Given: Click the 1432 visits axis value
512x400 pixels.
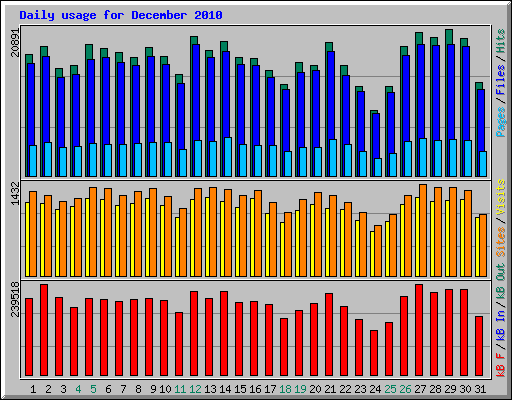Looking at the screenshot, I should (16, 193).
